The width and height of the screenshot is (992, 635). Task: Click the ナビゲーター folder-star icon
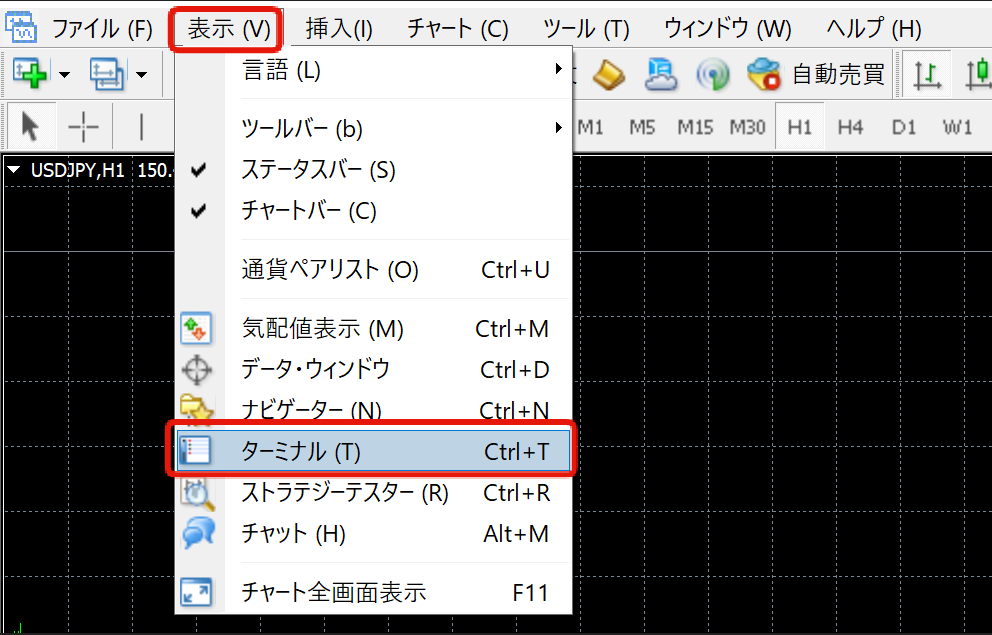click(197, 408)
